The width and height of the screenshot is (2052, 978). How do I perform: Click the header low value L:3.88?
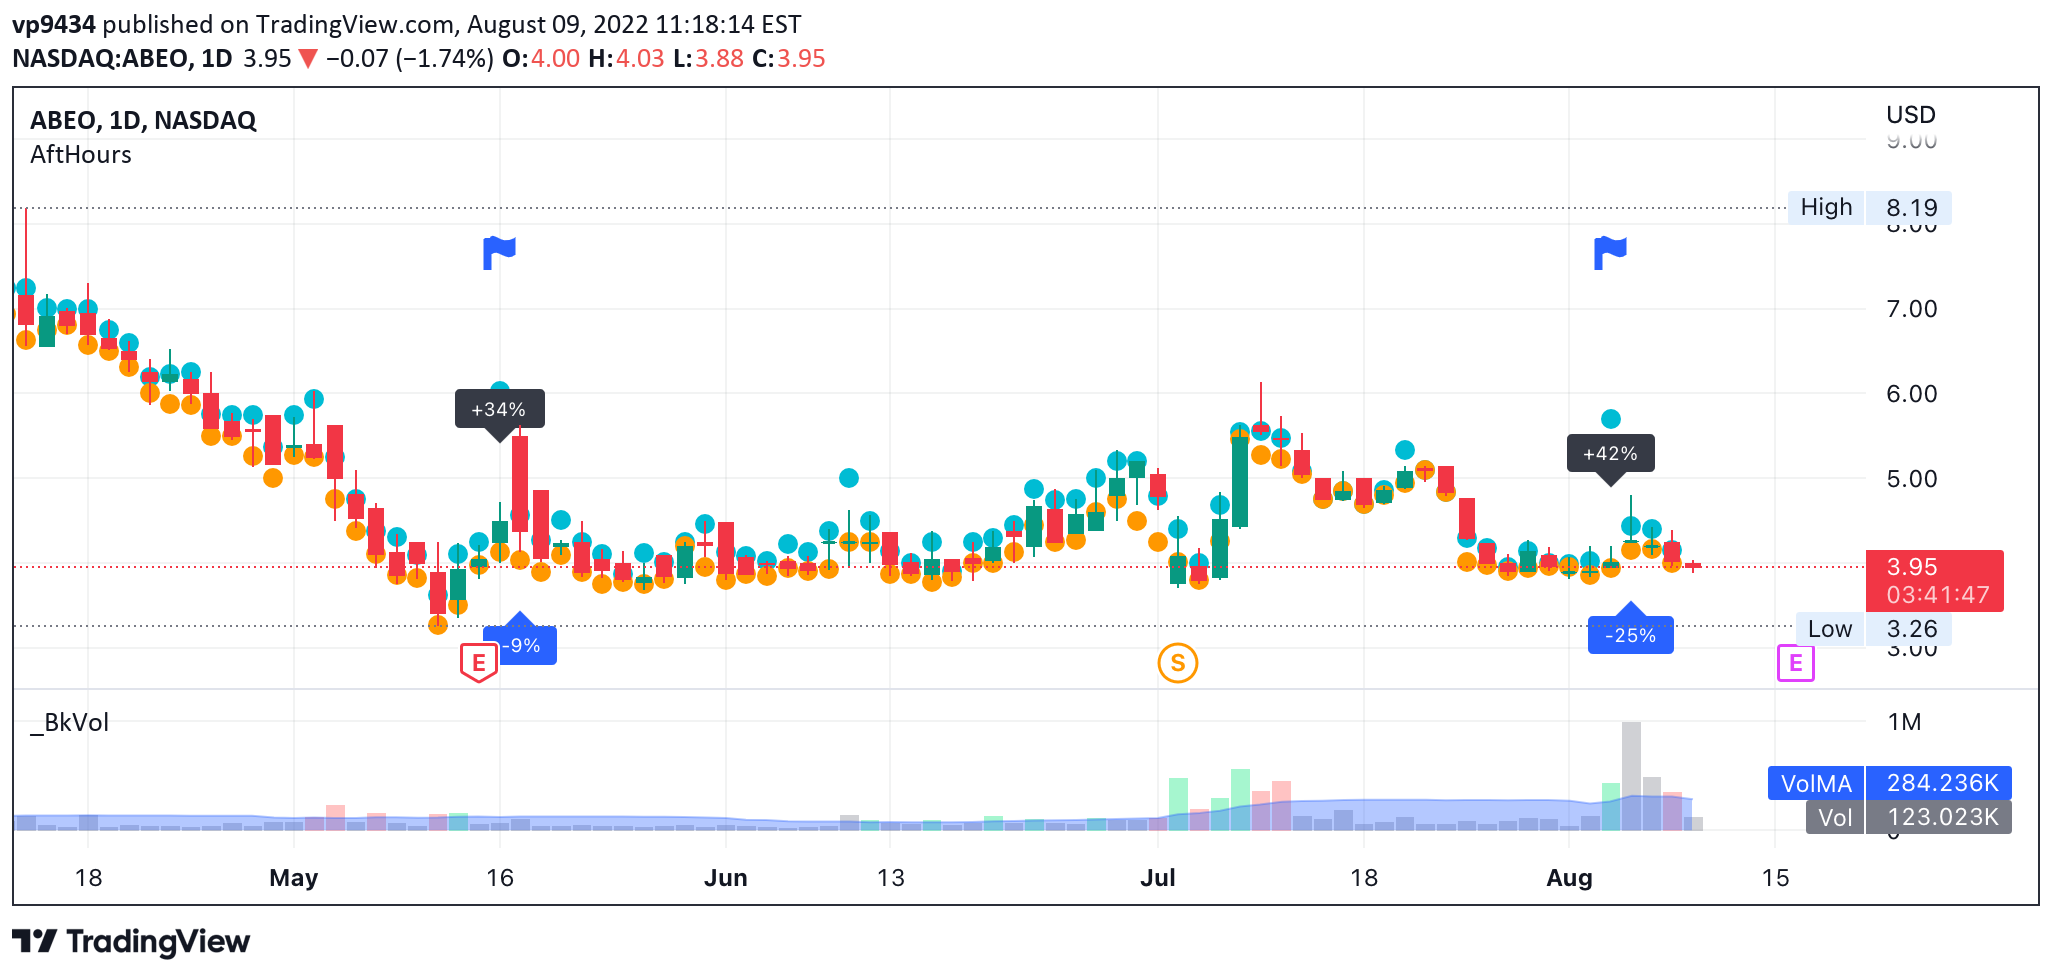coord(708,58)
